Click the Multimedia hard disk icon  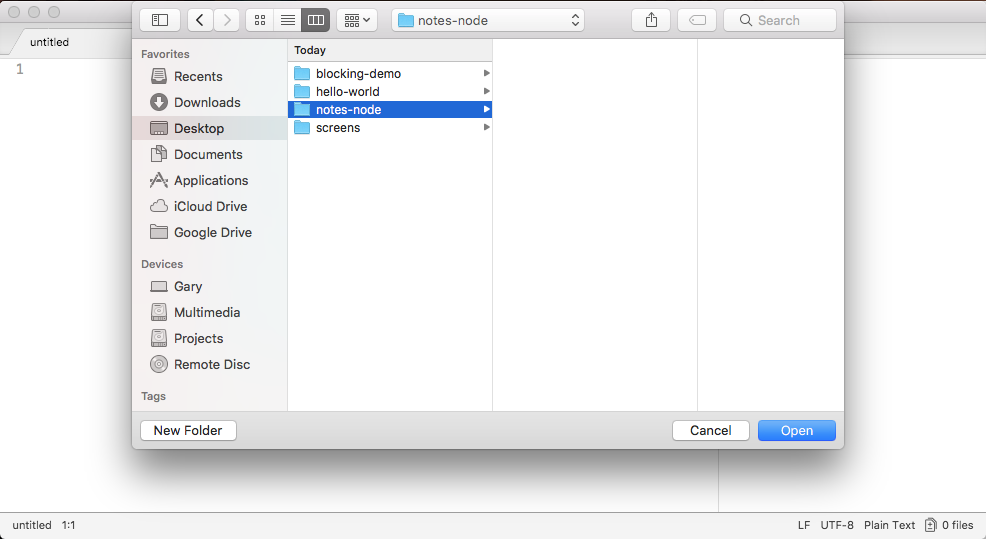159,312
